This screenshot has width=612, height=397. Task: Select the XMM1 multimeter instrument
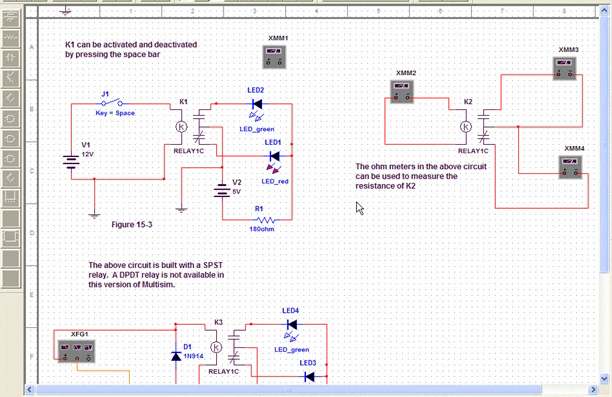[274, 57]
